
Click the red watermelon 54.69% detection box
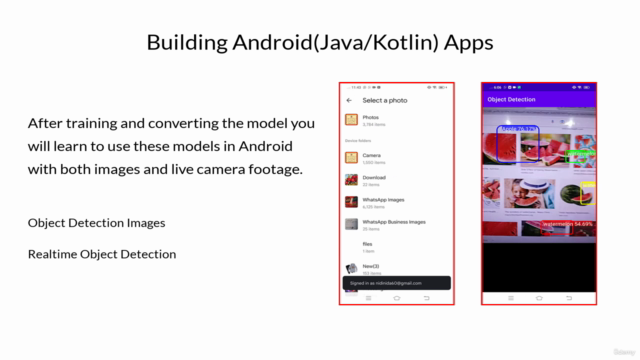pos(557,228)
